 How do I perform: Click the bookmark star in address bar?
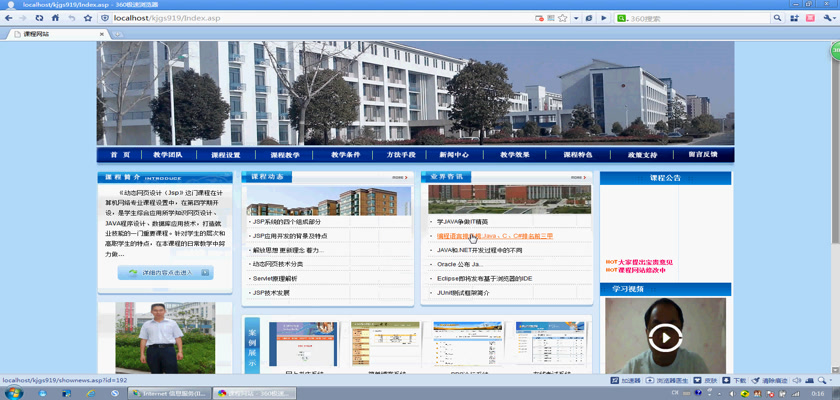point(563,18)
